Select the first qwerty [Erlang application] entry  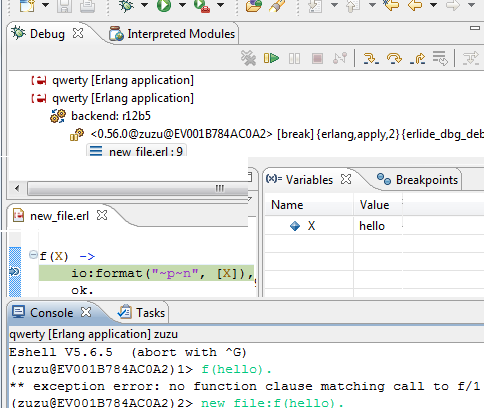tap(123, 80)
